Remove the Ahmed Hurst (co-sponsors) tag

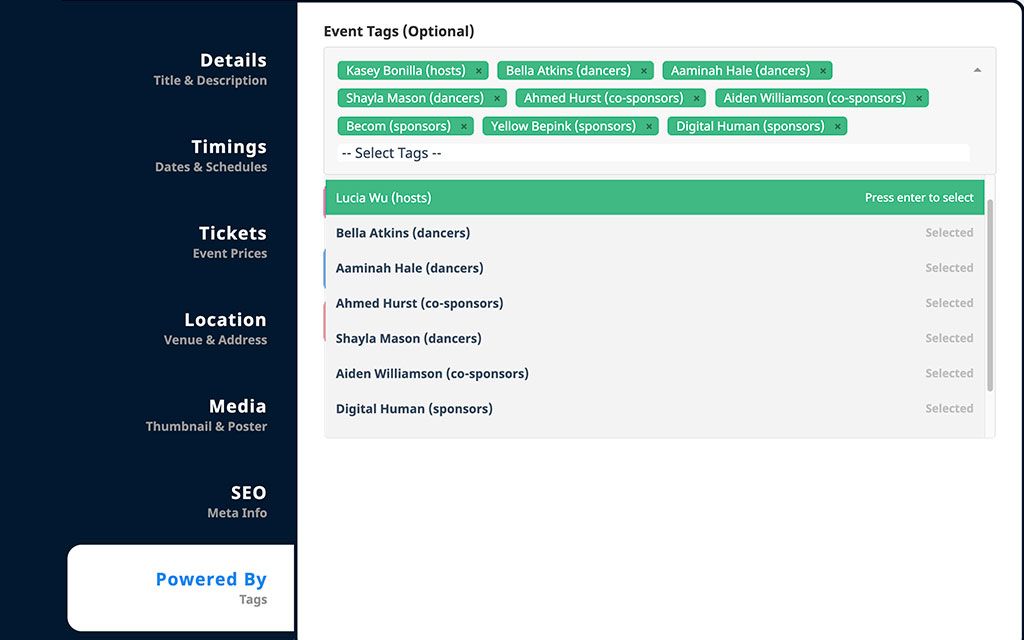pos(696,98)
